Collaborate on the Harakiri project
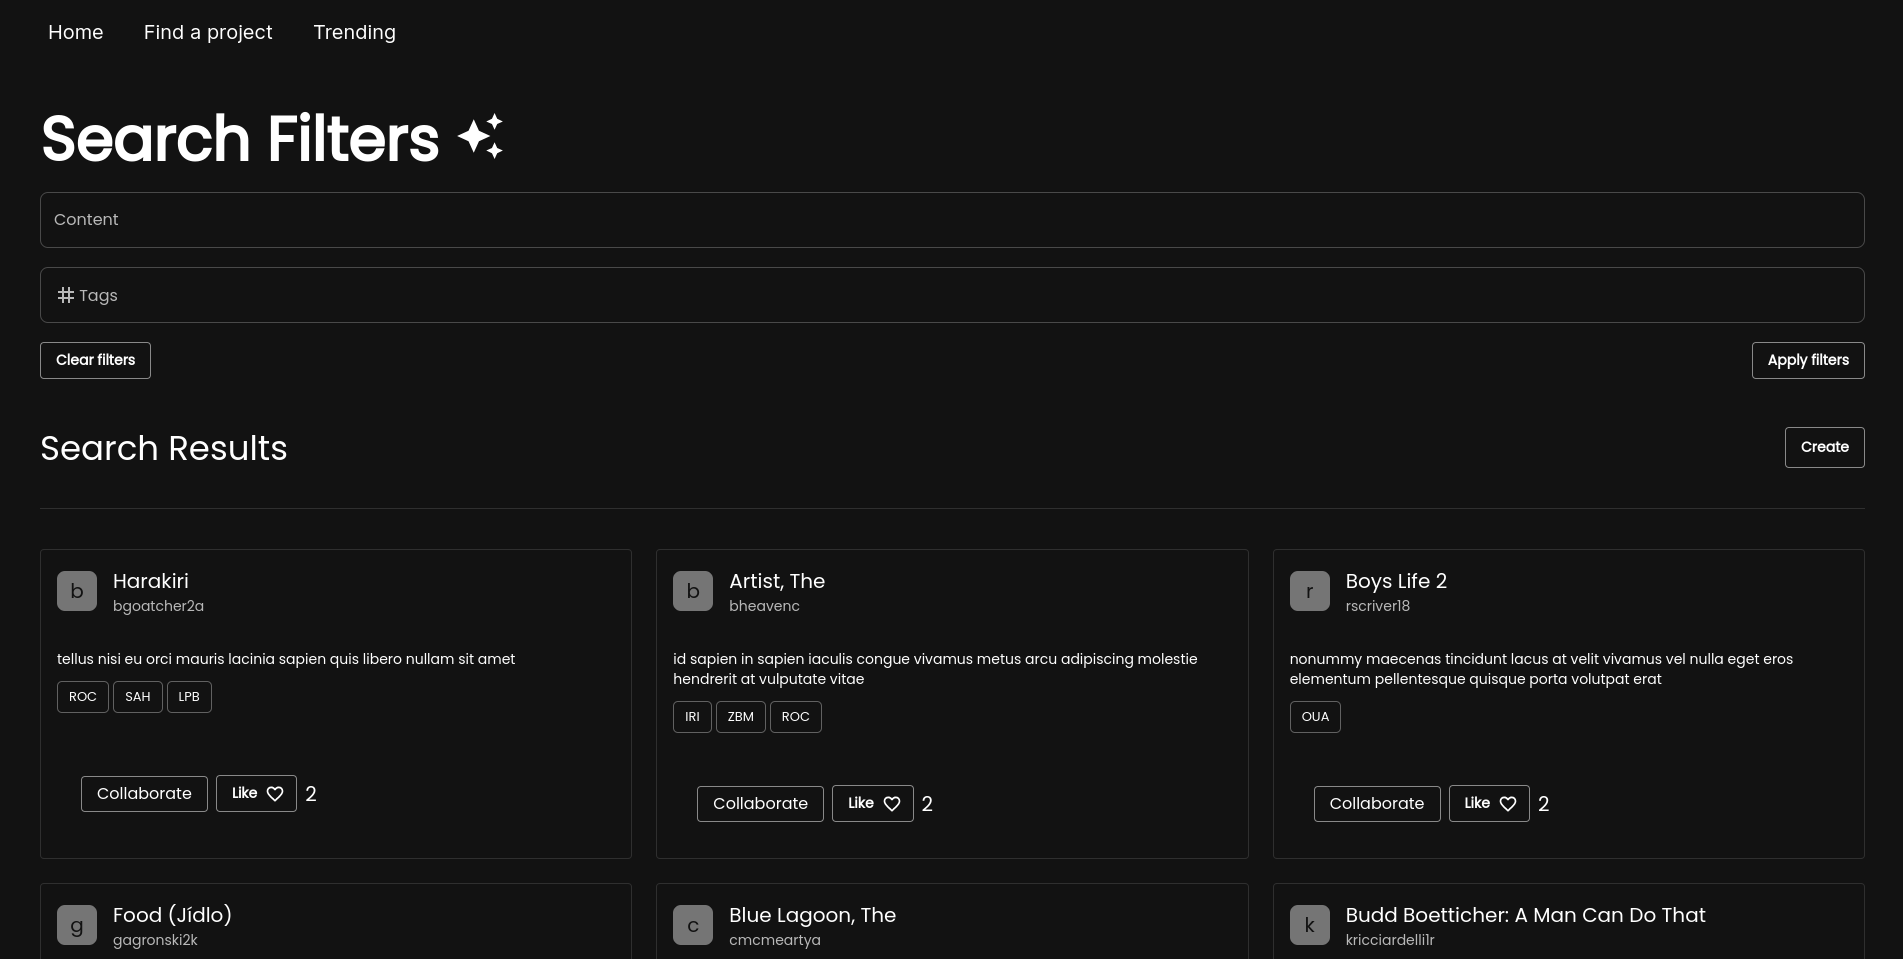1903x959 pixels. point(144,794)
